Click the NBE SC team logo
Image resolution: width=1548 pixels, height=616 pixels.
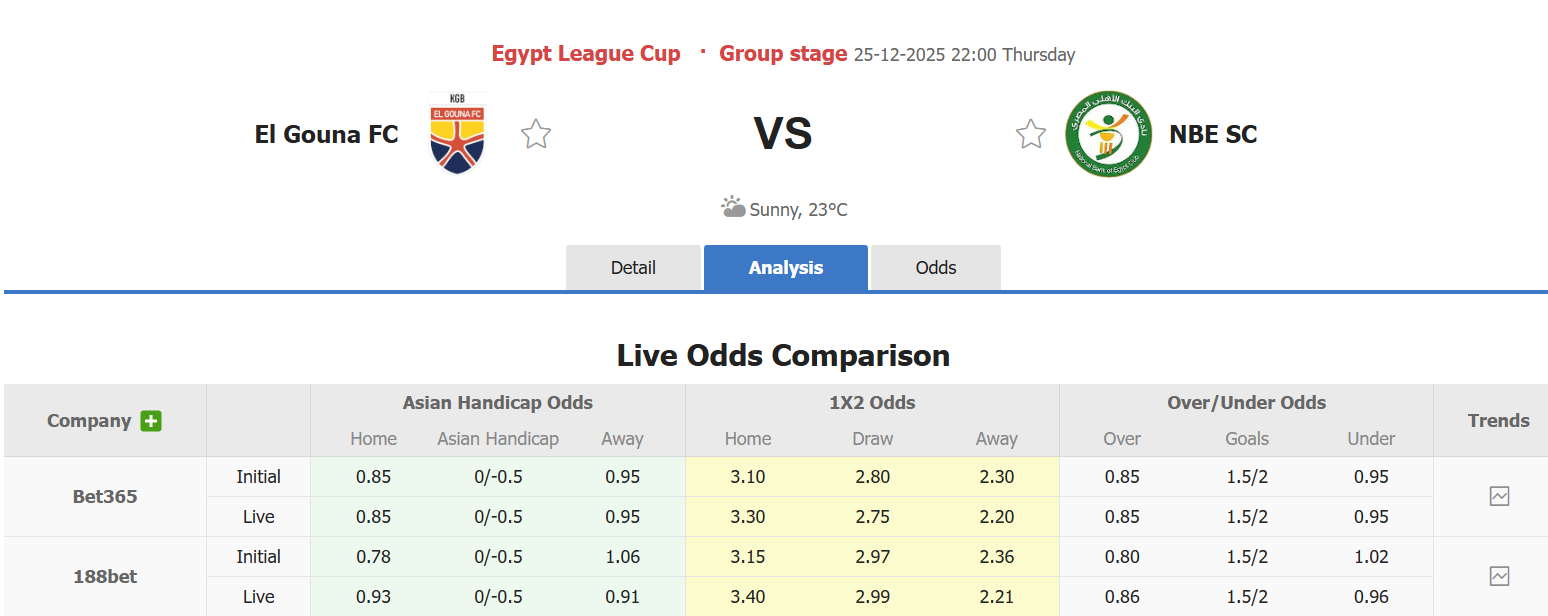[1108, 134]
